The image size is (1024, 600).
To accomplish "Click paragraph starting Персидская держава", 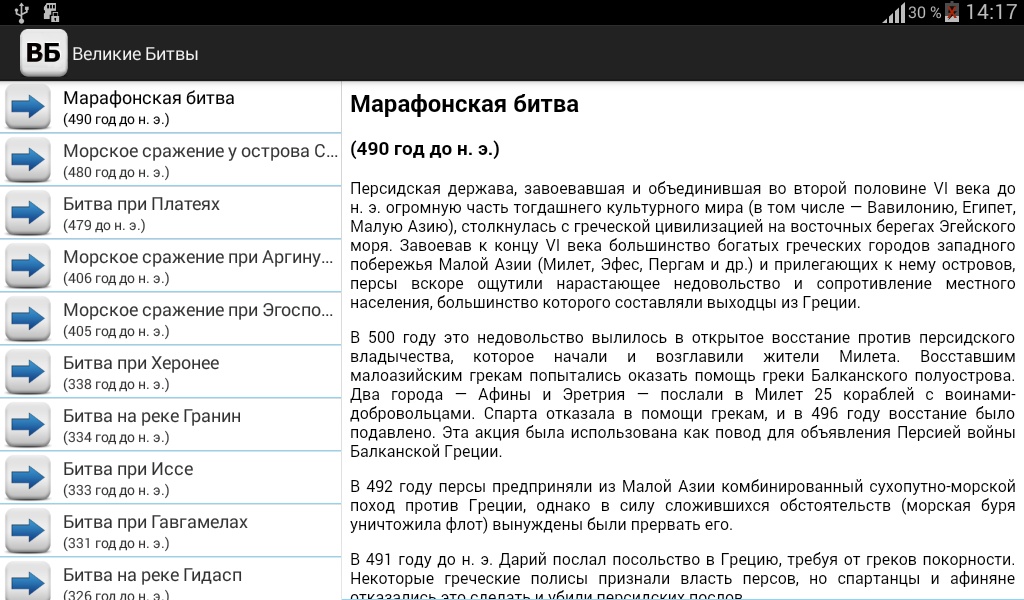I will click(x=682, y=245).
